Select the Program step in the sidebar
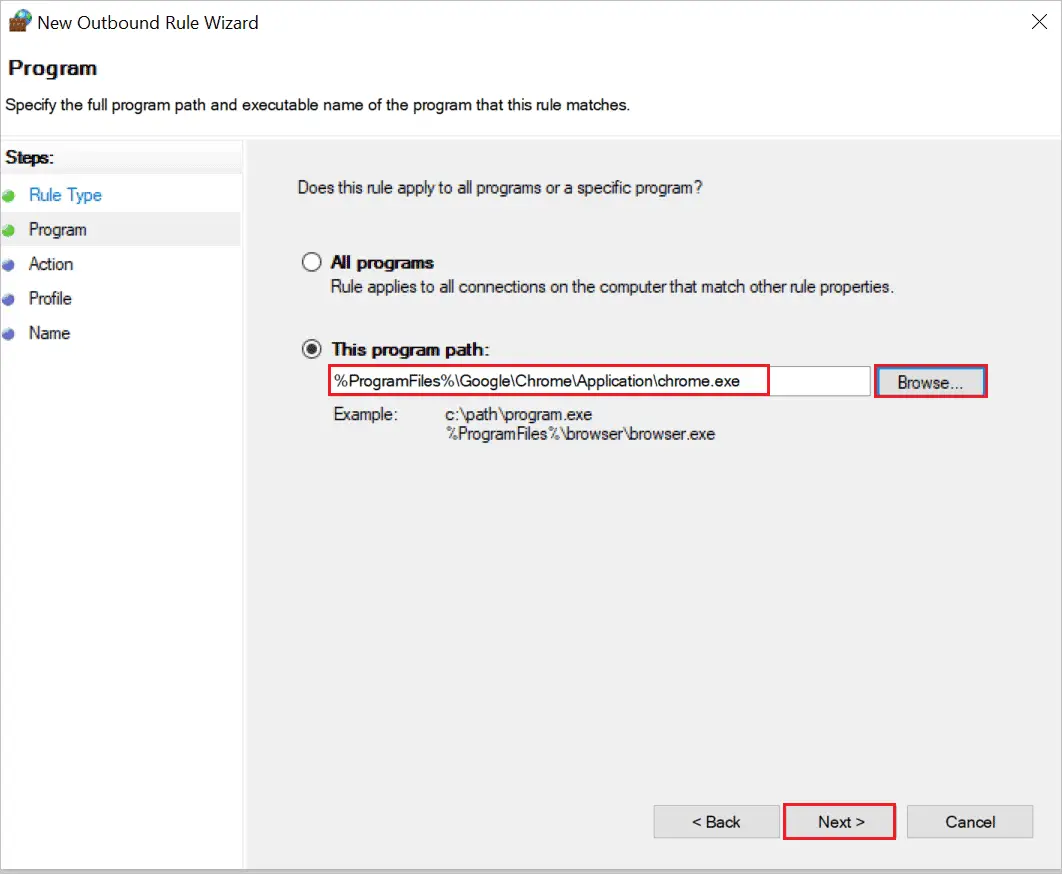Viewport: 1062px width, 874px height. point(58,229)
